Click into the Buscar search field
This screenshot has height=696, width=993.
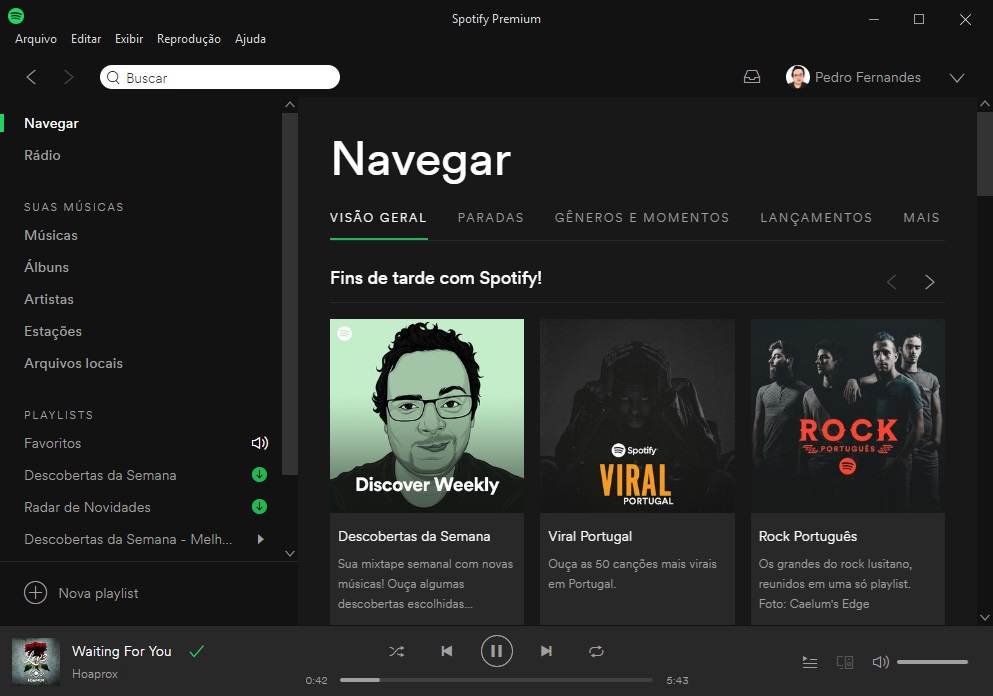pyautogui.click(x=220, y=77)
